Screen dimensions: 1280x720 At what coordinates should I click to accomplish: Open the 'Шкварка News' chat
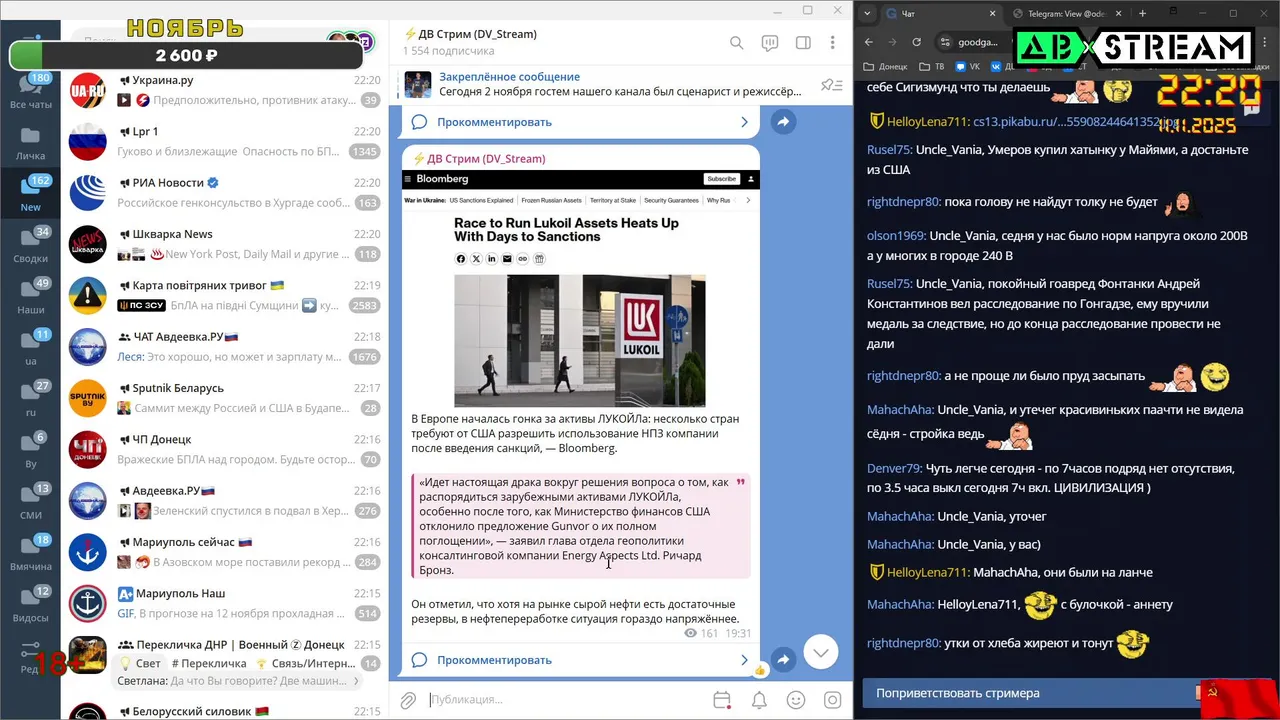pyautogui.click(x=225, y=244)
